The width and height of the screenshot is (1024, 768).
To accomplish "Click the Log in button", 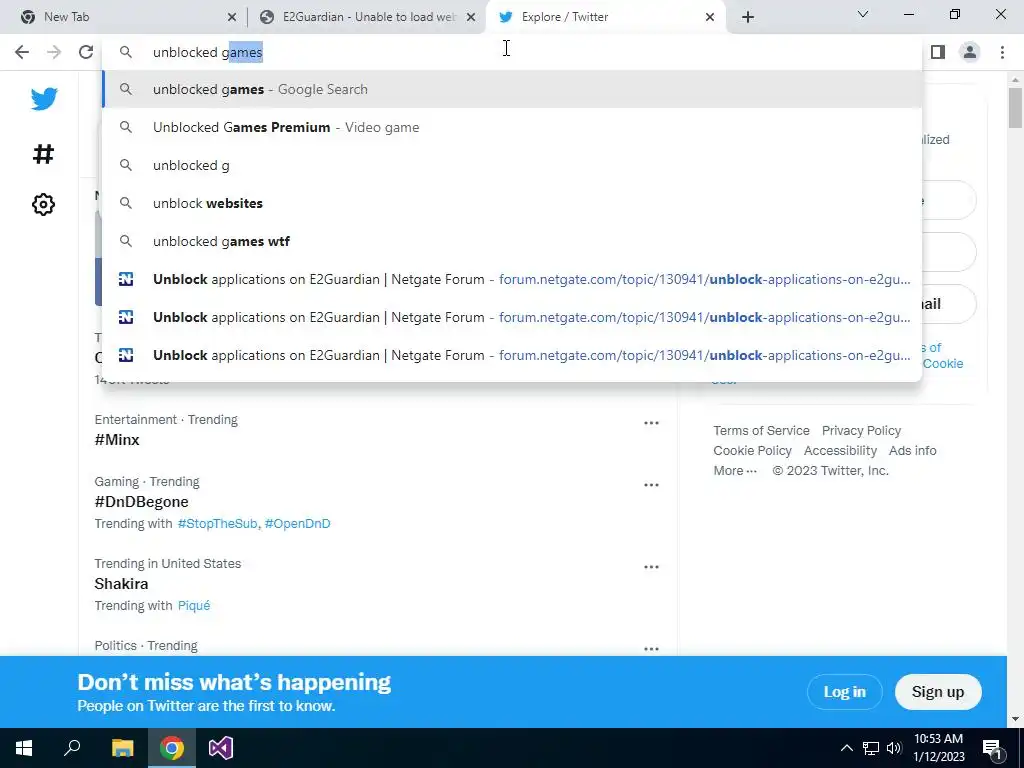I will tap(844, 692).
